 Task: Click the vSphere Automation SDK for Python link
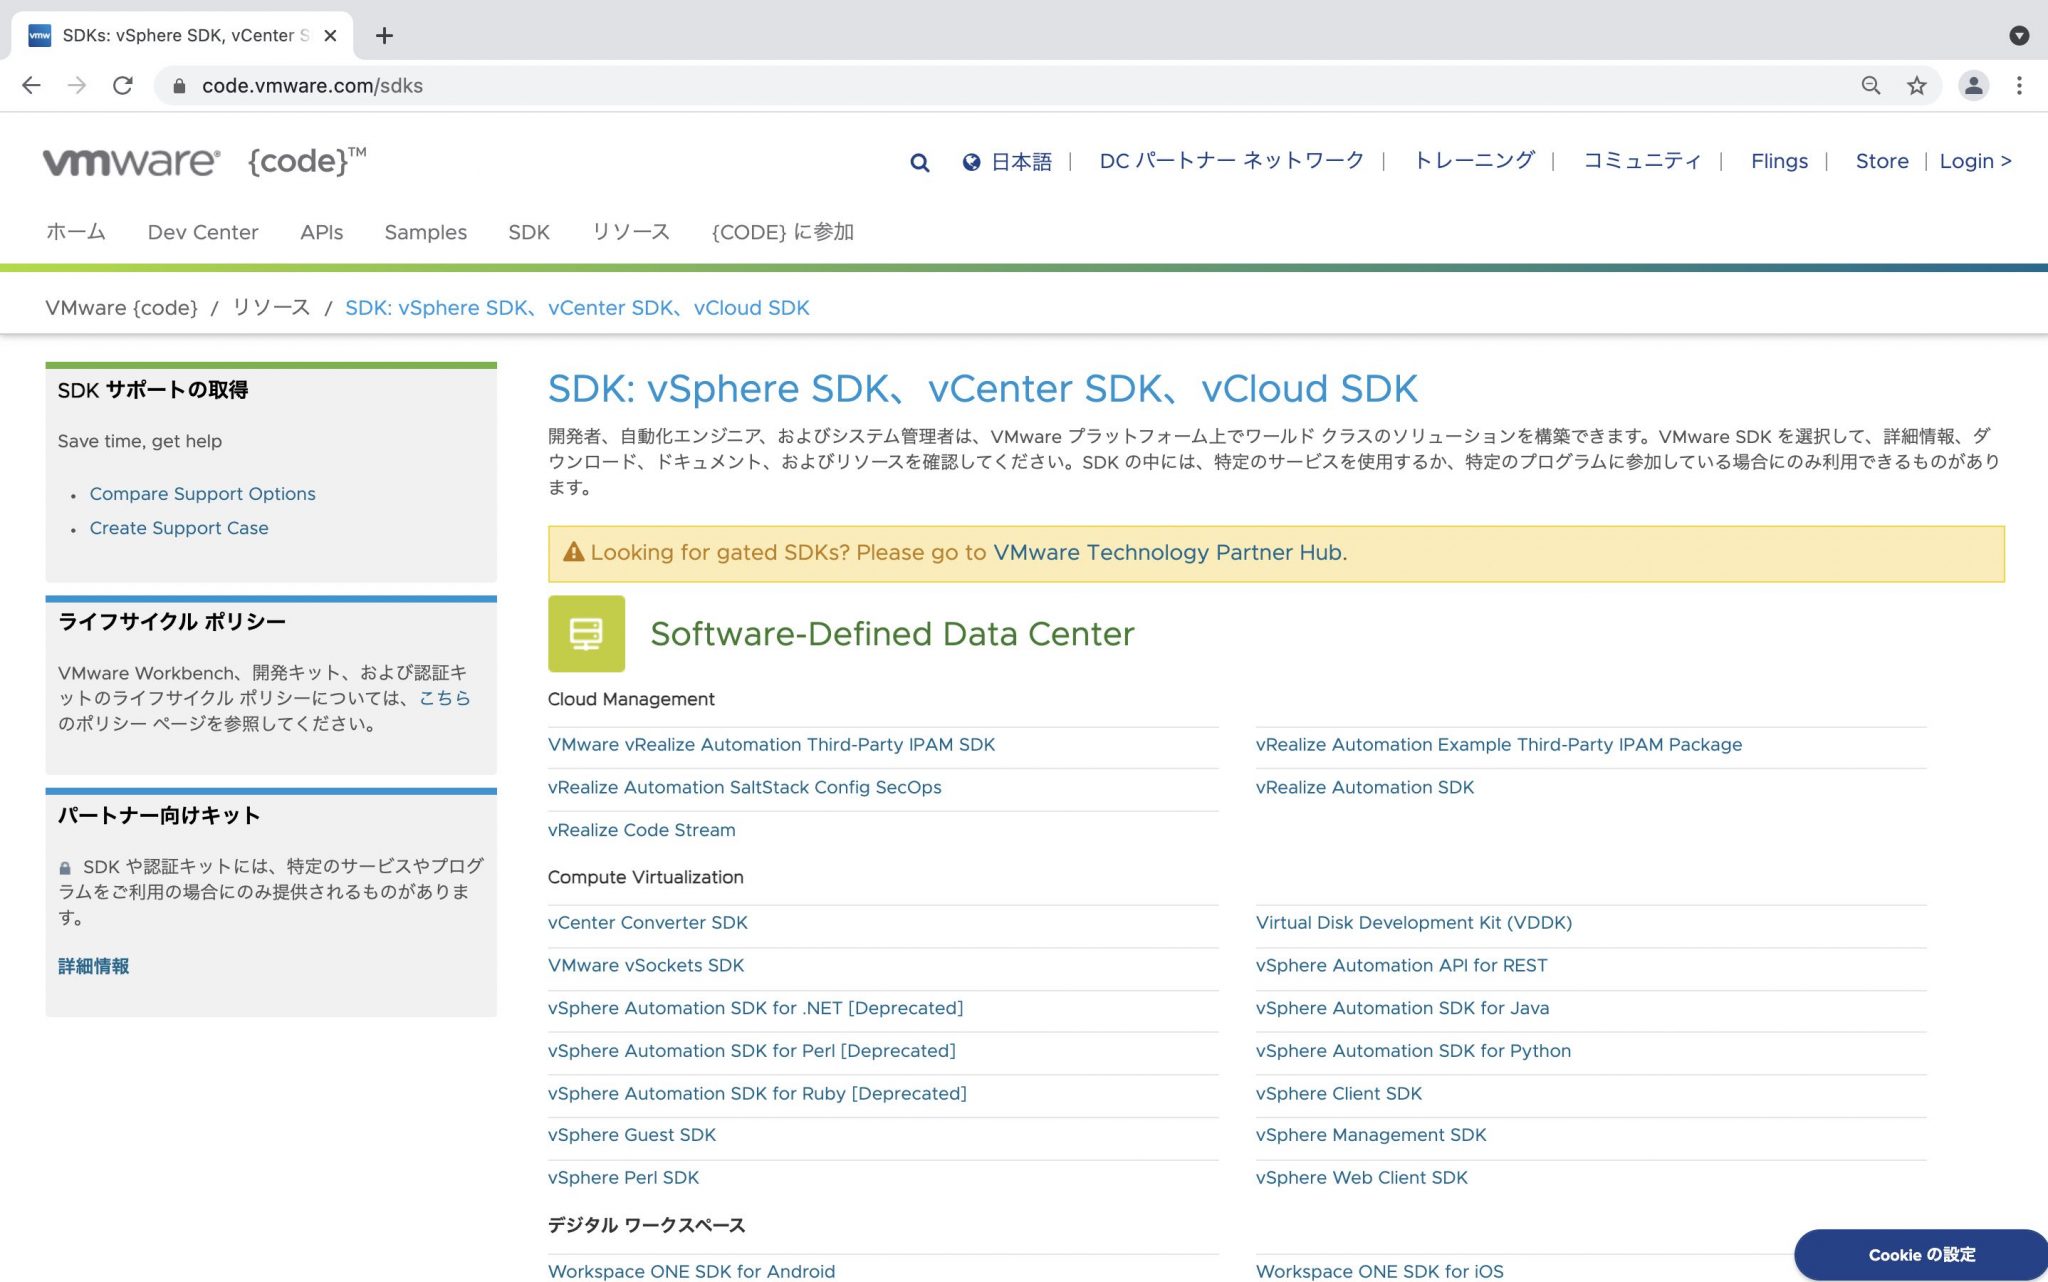[x=1412, y=1051]
